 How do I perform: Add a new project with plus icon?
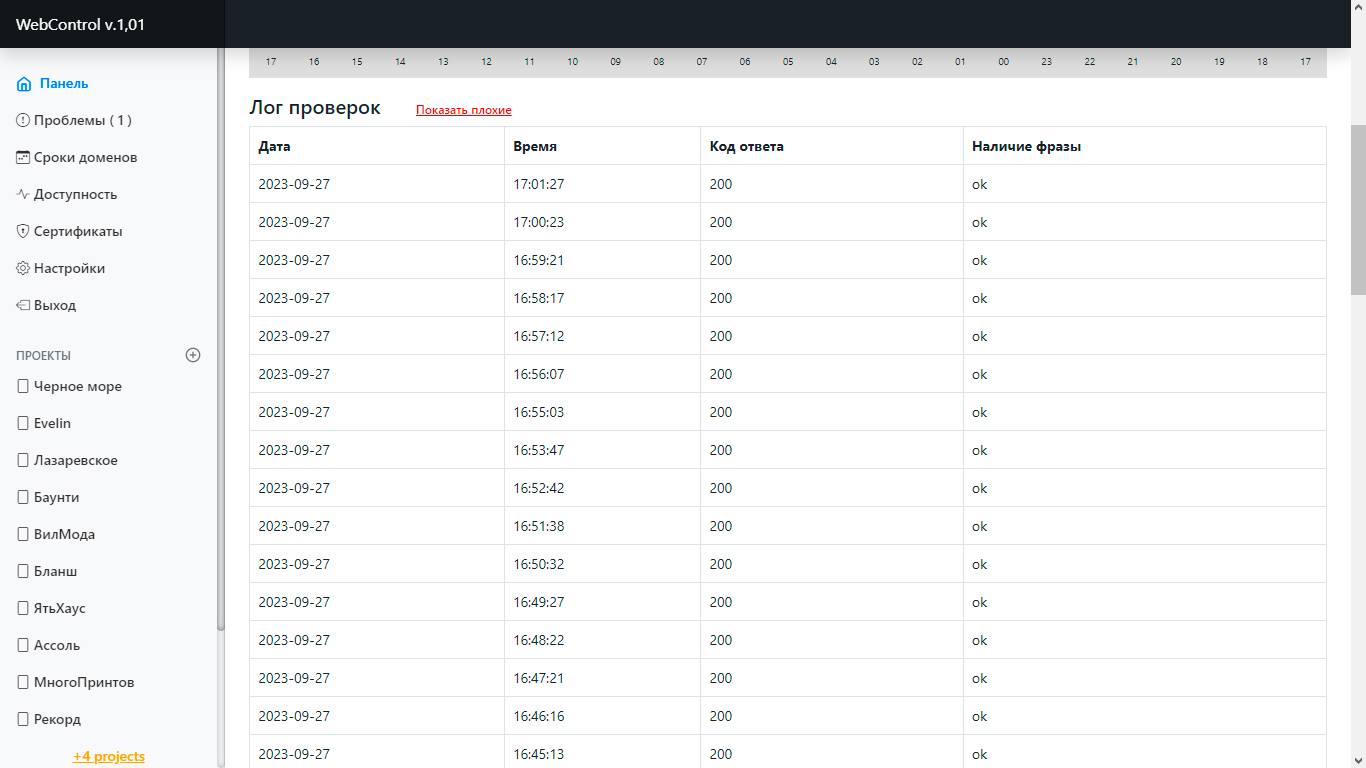point(193,355)
